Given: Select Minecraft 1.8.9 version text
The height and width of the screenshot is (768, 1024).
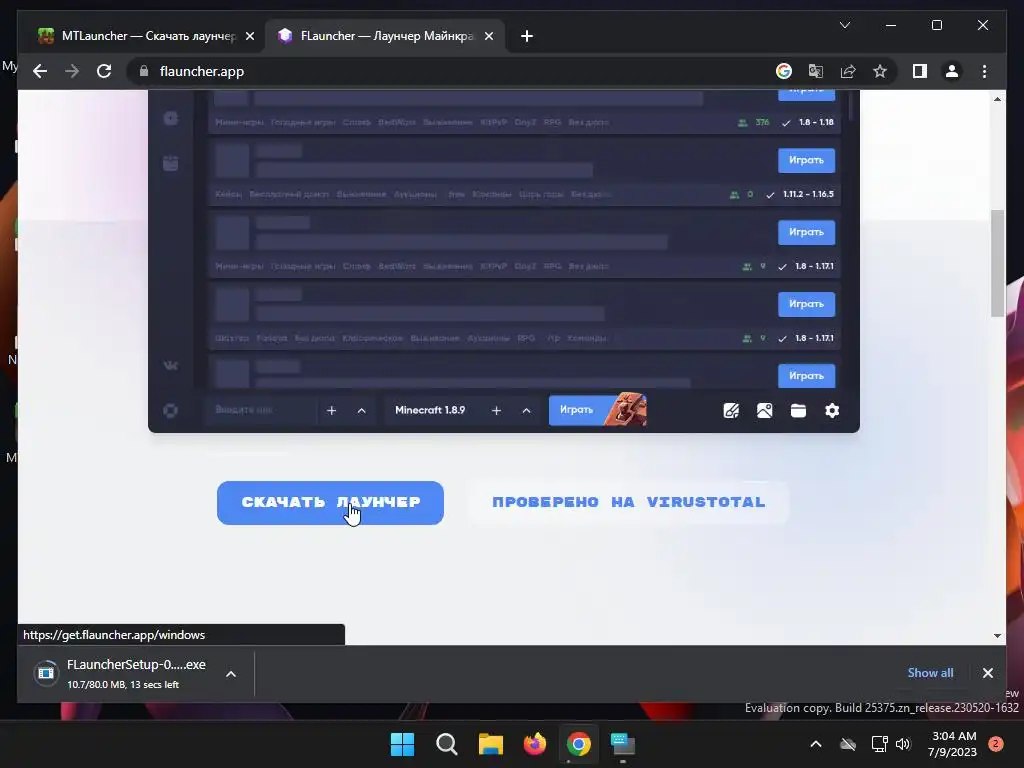Looking at the screenshot, I should pyautogui.click(x=430, y=410).
